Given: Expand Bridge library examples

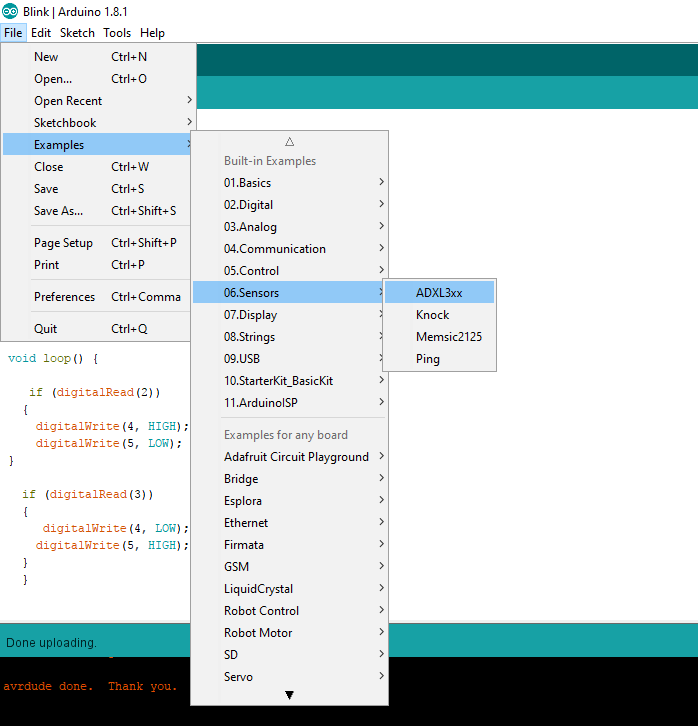Looking at the screenshot, I should [290, 478].
